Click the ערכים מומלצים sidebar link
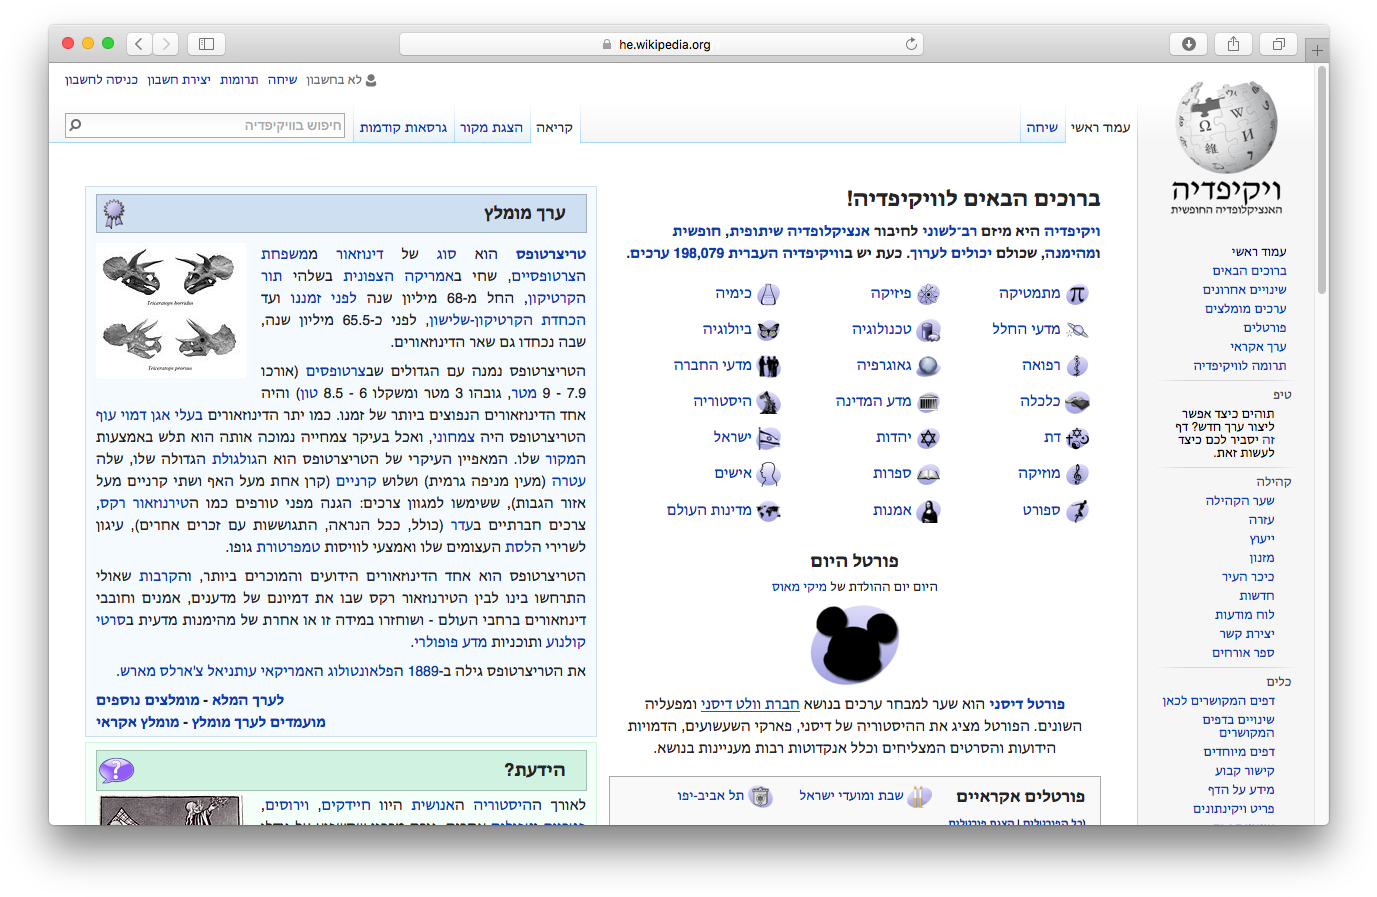Viewport: 1377px width, 897px height. pyautogui.click(x=1245, y=309)
